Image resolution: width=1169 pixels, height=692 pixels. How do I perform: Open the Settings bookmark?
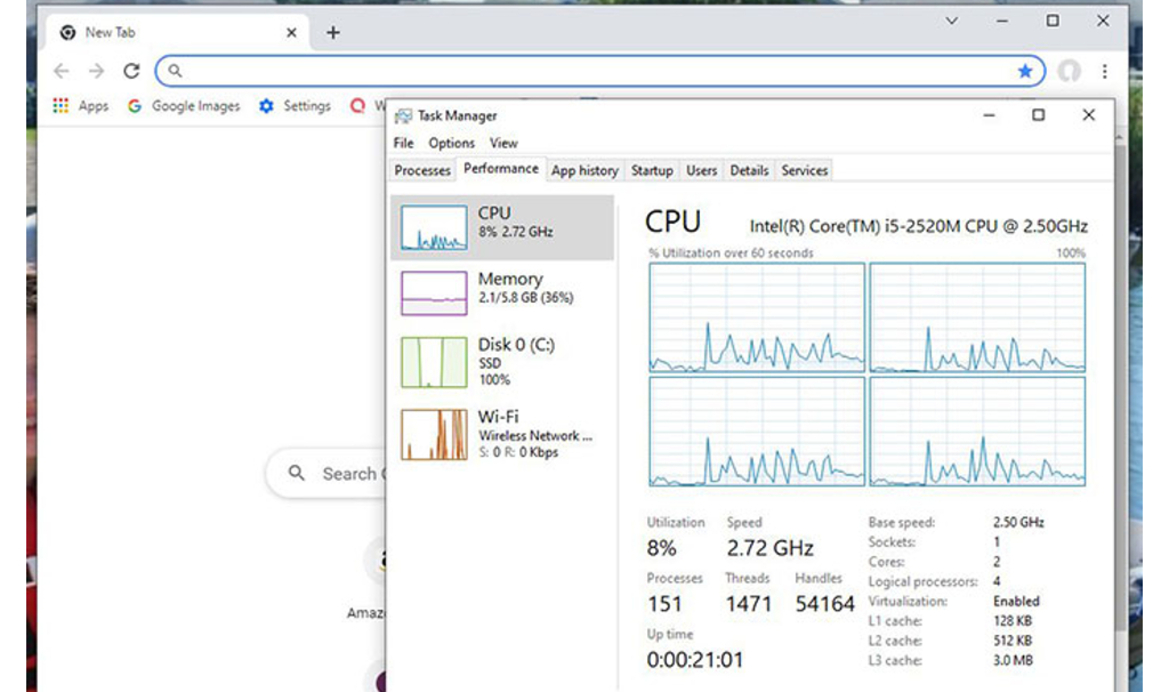(294, 106)
